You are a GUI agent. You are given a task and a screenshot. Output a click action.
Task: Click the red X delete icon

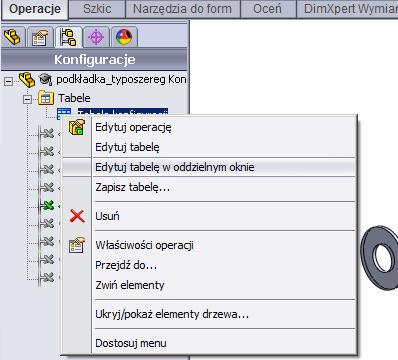(77, 216)
